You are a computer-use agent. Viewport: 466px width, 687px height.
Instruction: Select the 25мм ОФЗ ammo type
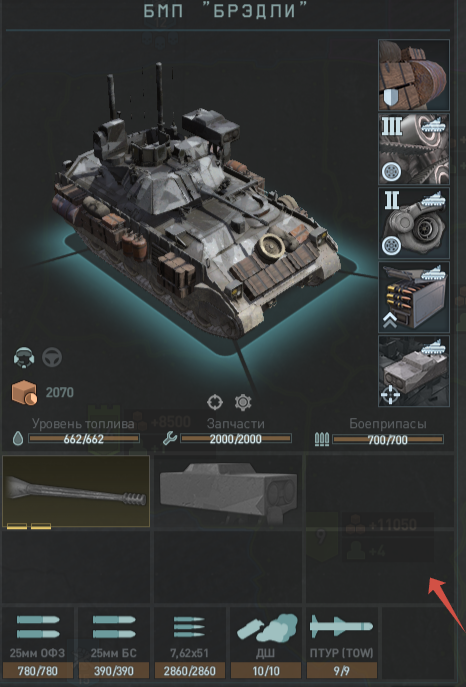pyautogui.click(x=38, y=643)
